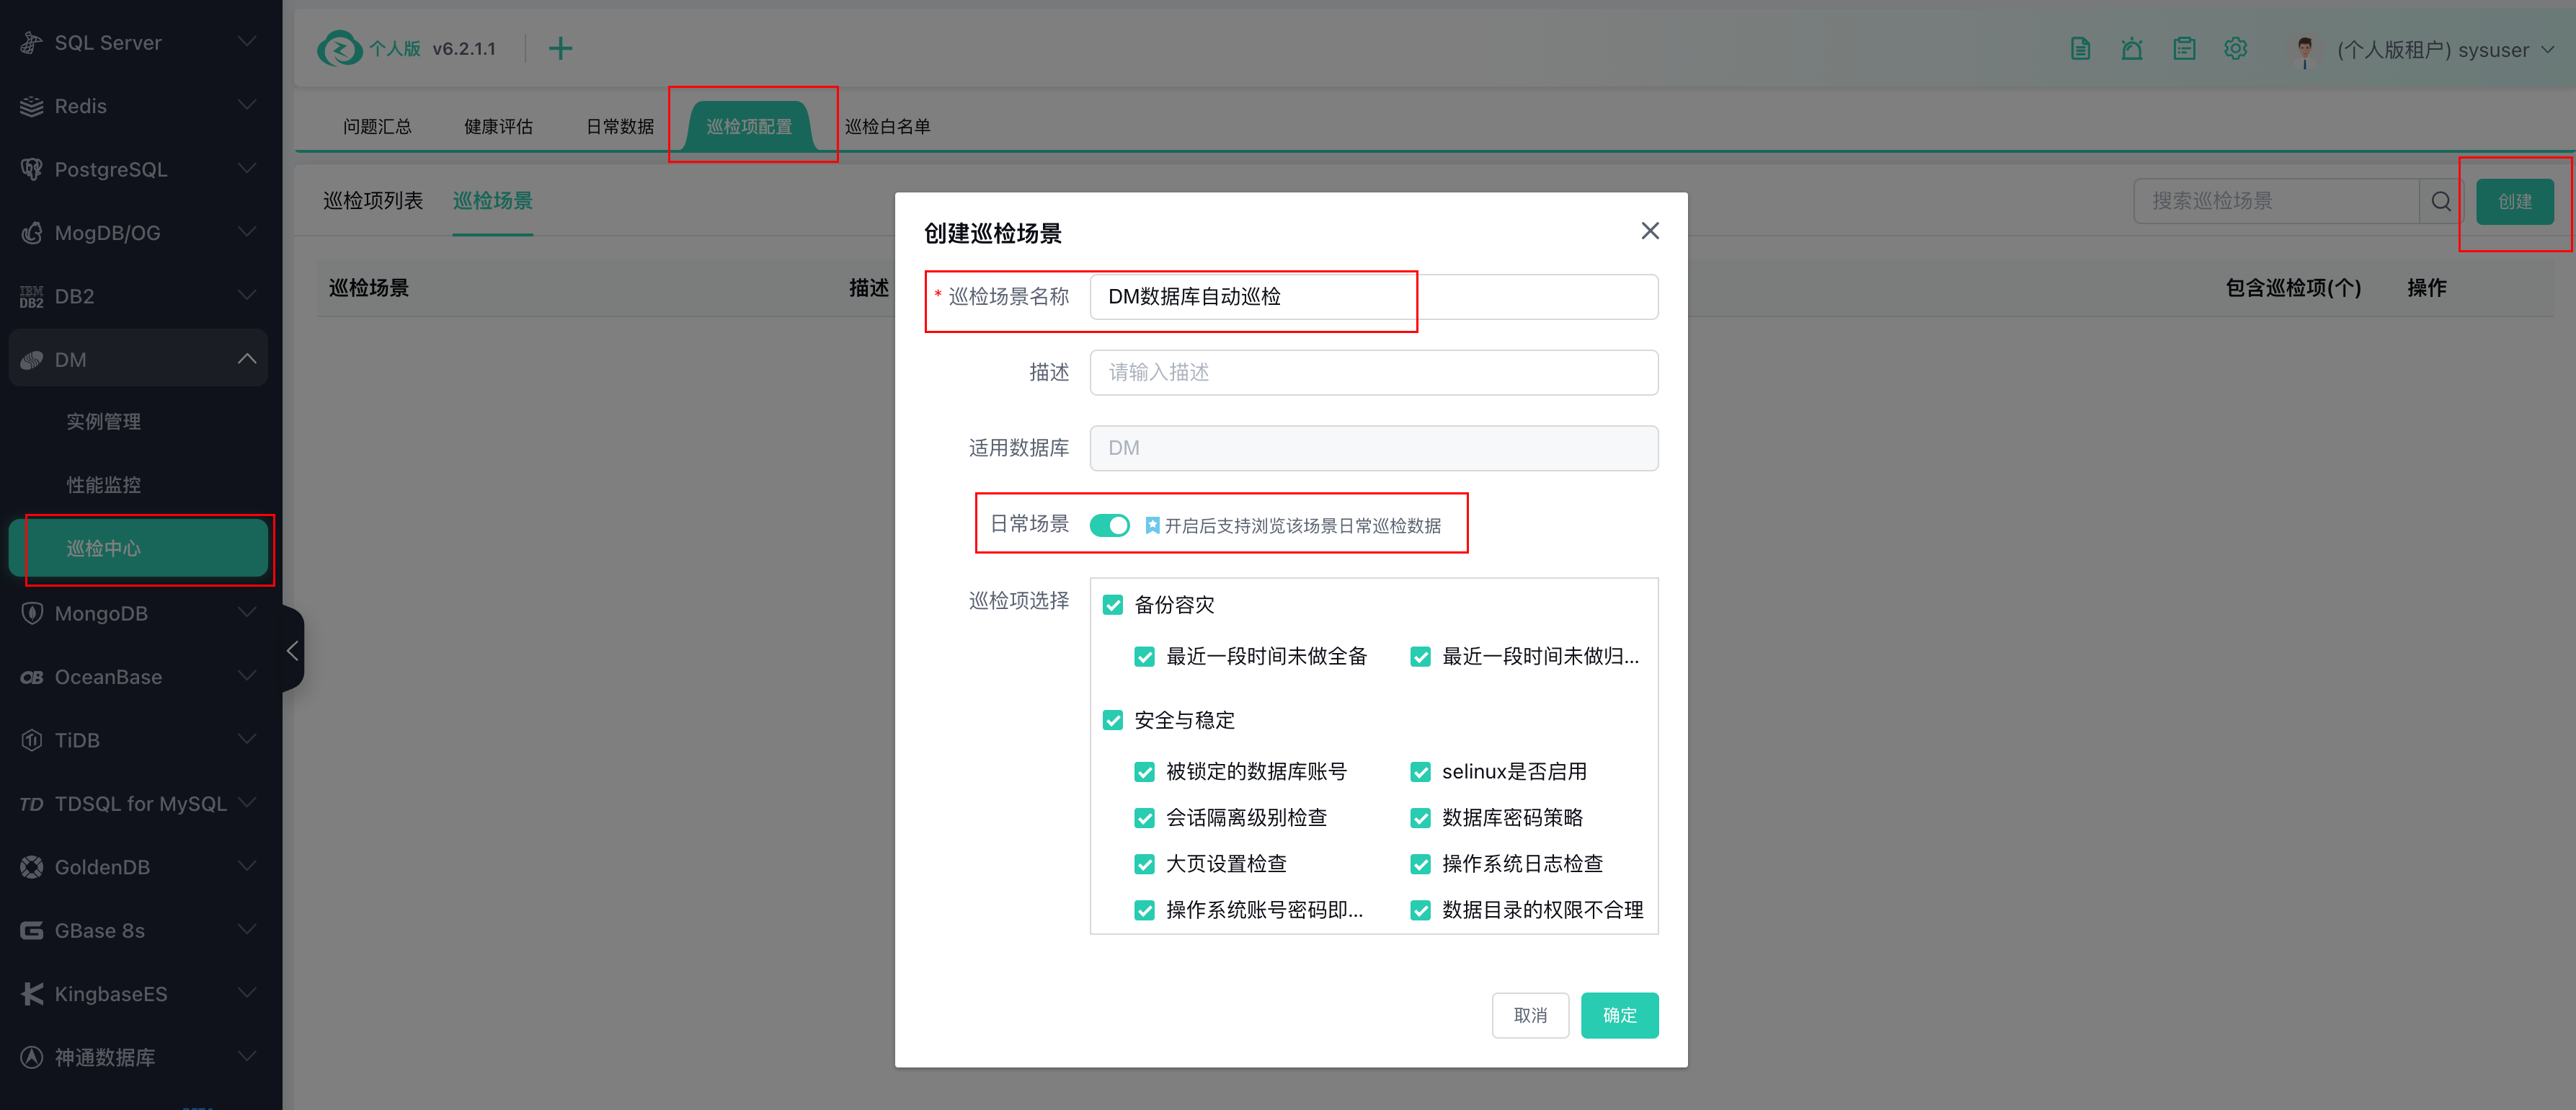Toggle the 日常场景 switch off

pyautogui.click(x=1109, y=525)
